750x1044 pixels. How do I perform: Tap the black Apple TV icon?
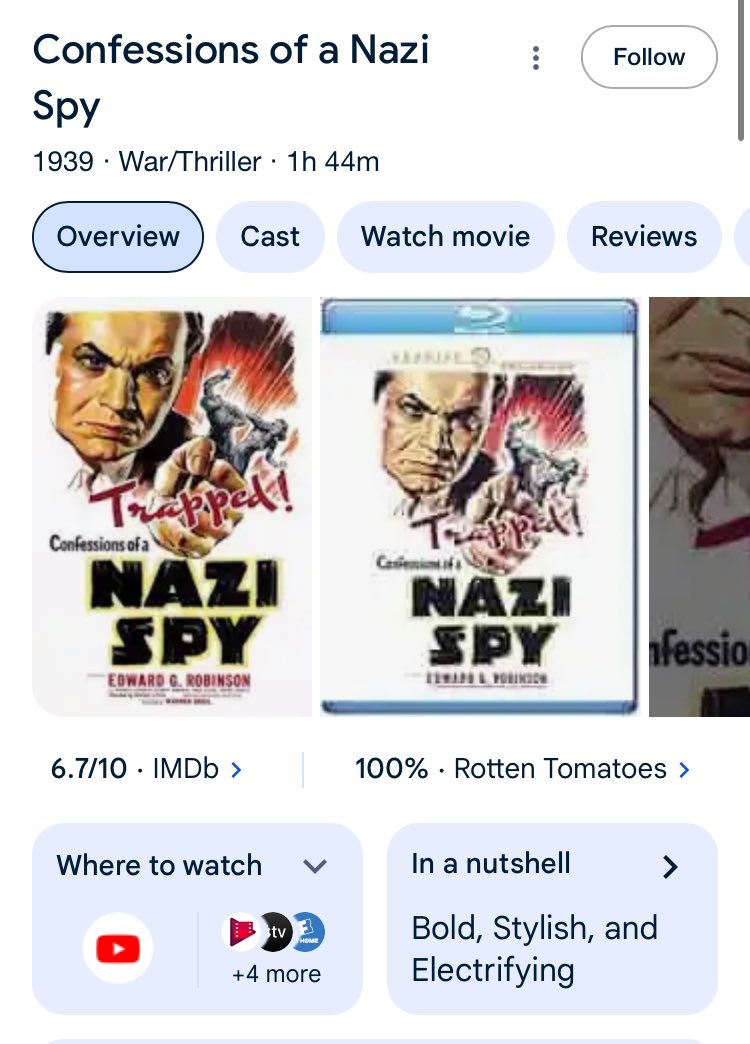pos(274,932)
